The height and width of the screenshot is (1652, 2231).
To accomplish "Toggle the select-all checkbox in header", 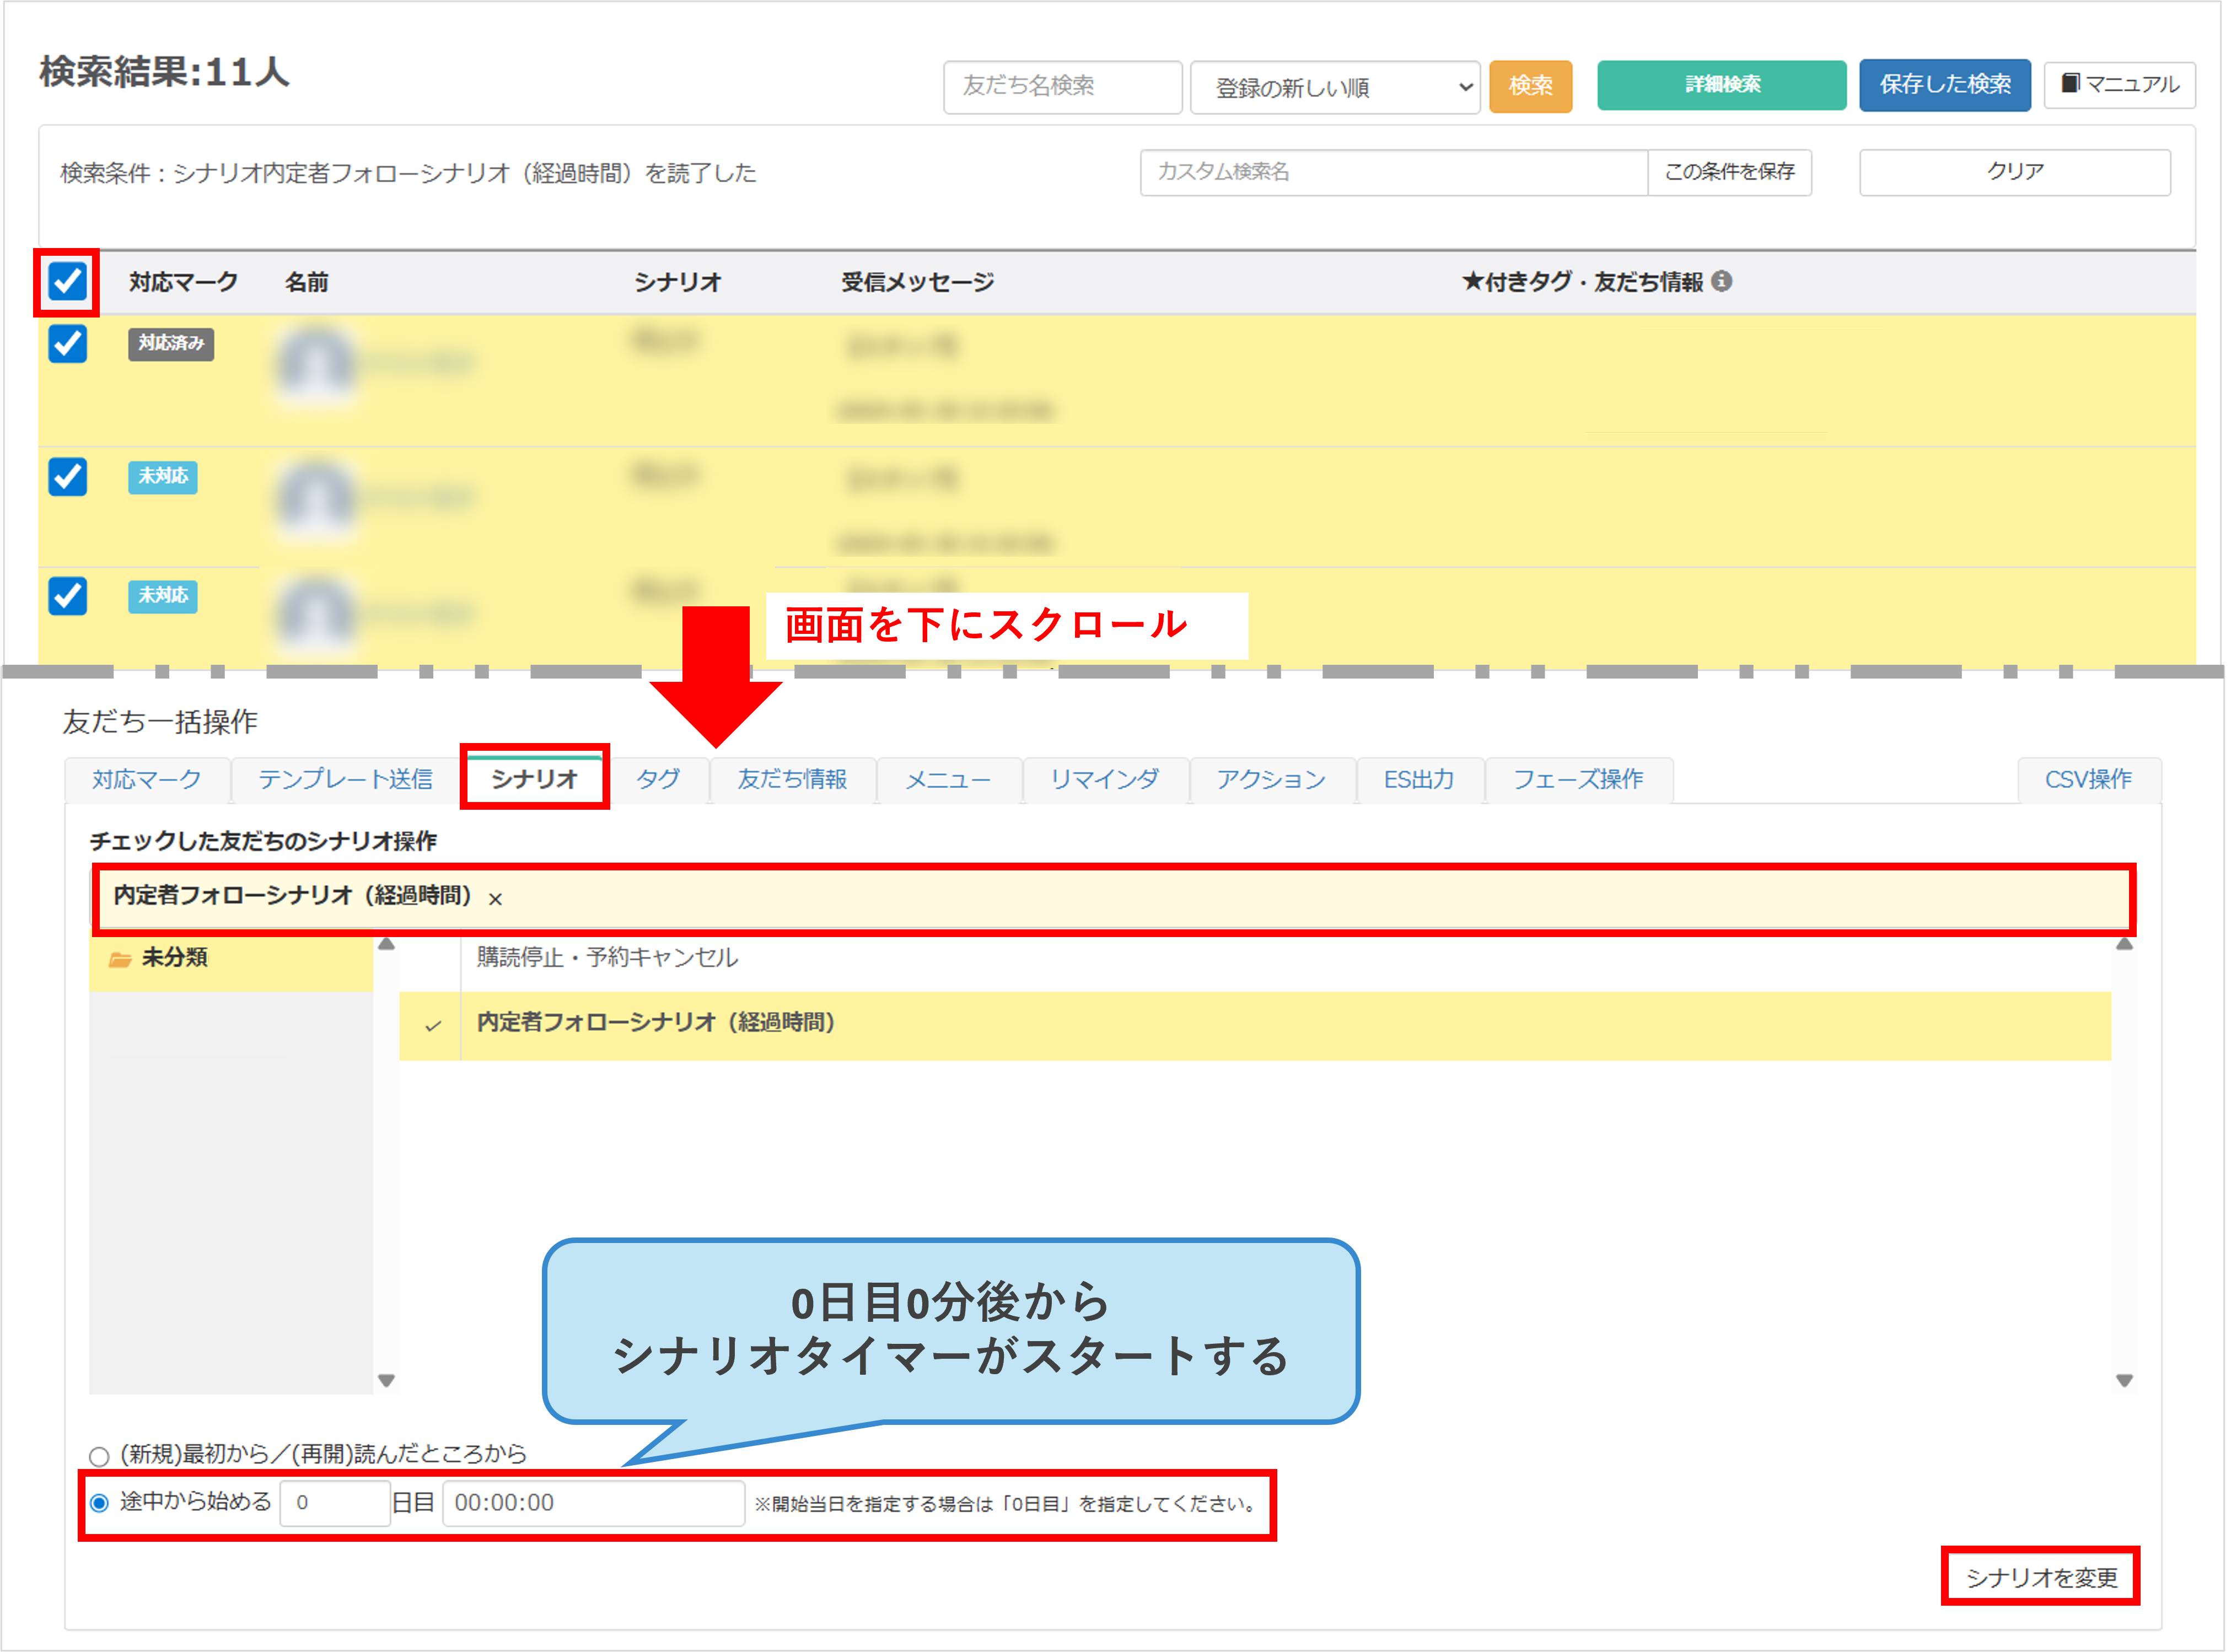I will pos(67,282).
